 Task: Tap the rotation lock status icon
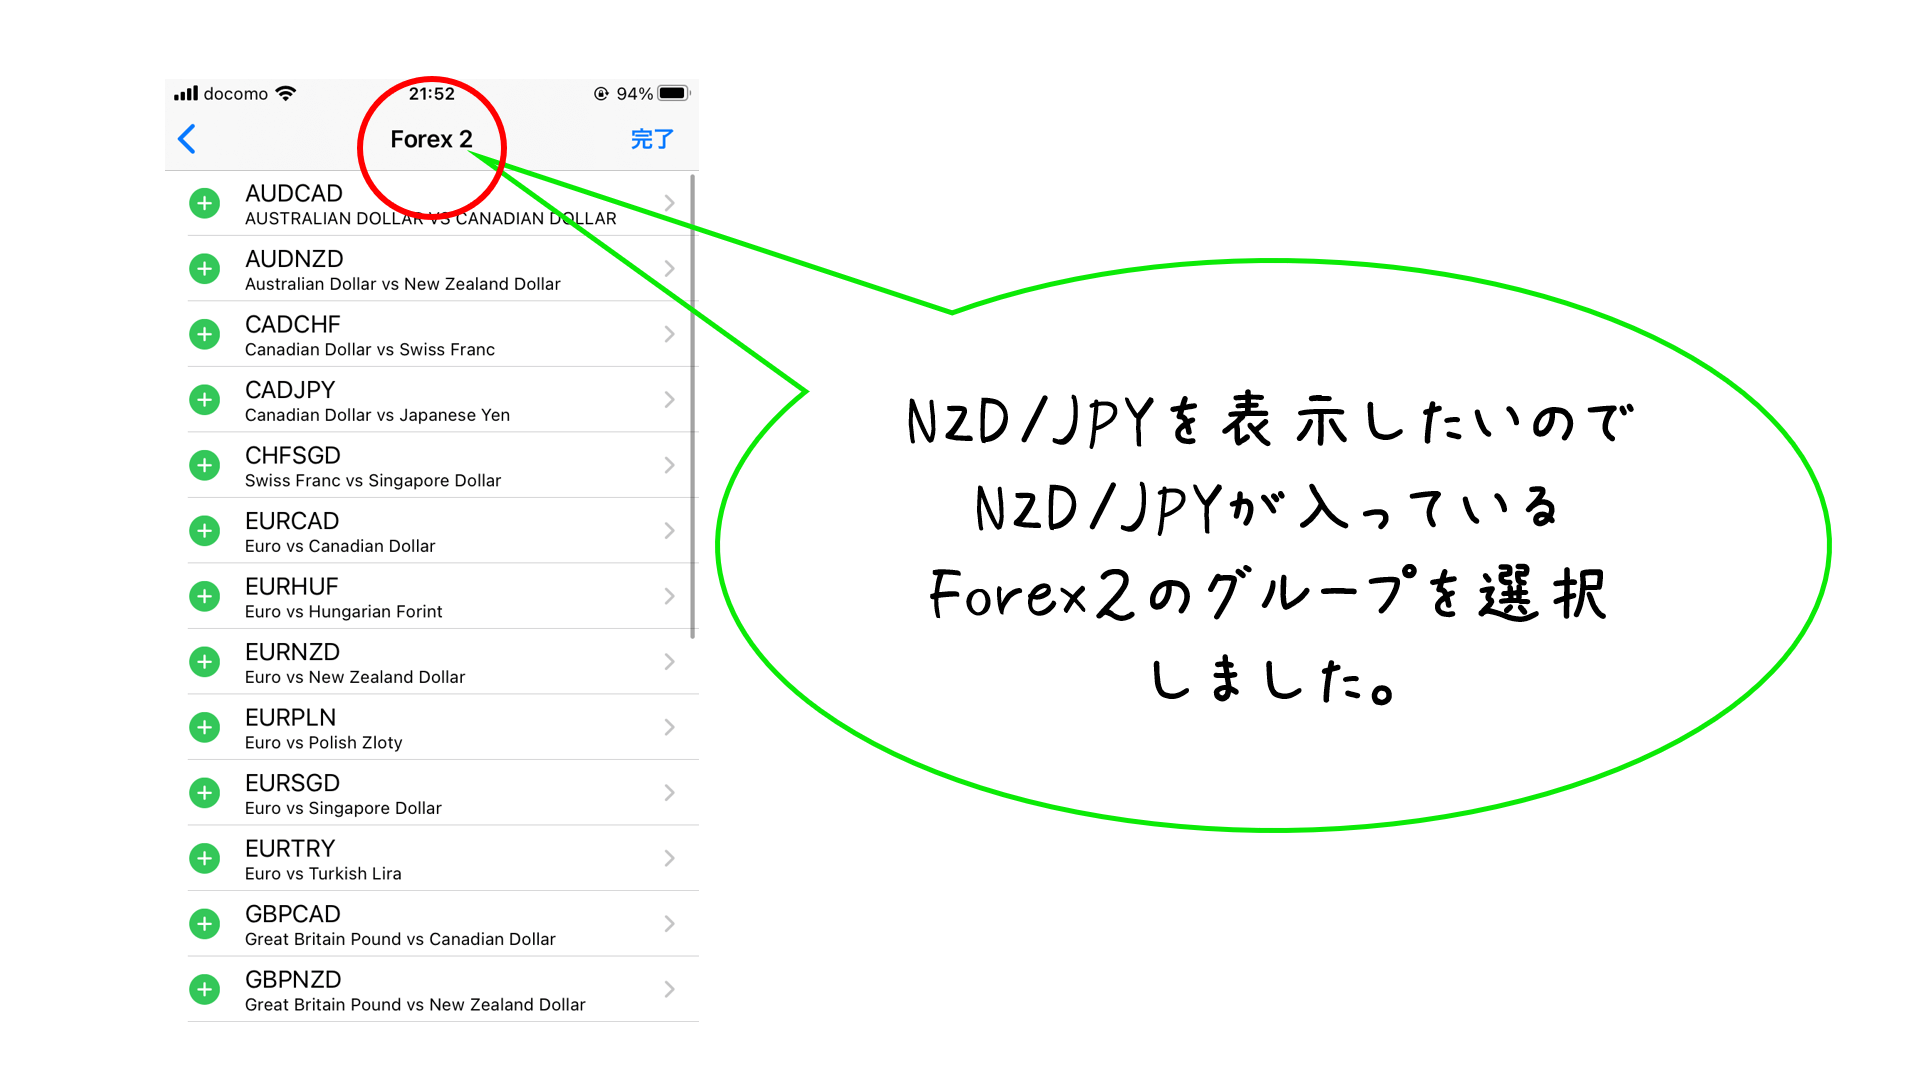pos(601,93)
